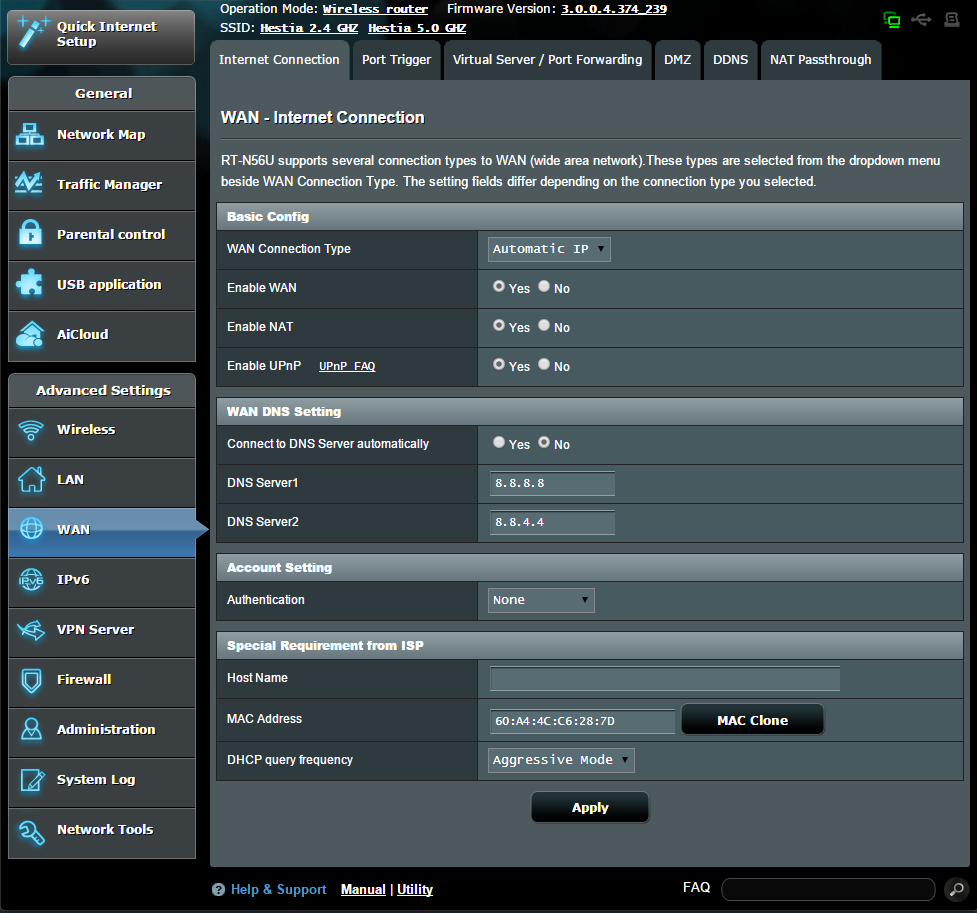The height and width of the screenshot is (913, 977).
Task: Choose No for automatic DNS connection
Action: 544,442
